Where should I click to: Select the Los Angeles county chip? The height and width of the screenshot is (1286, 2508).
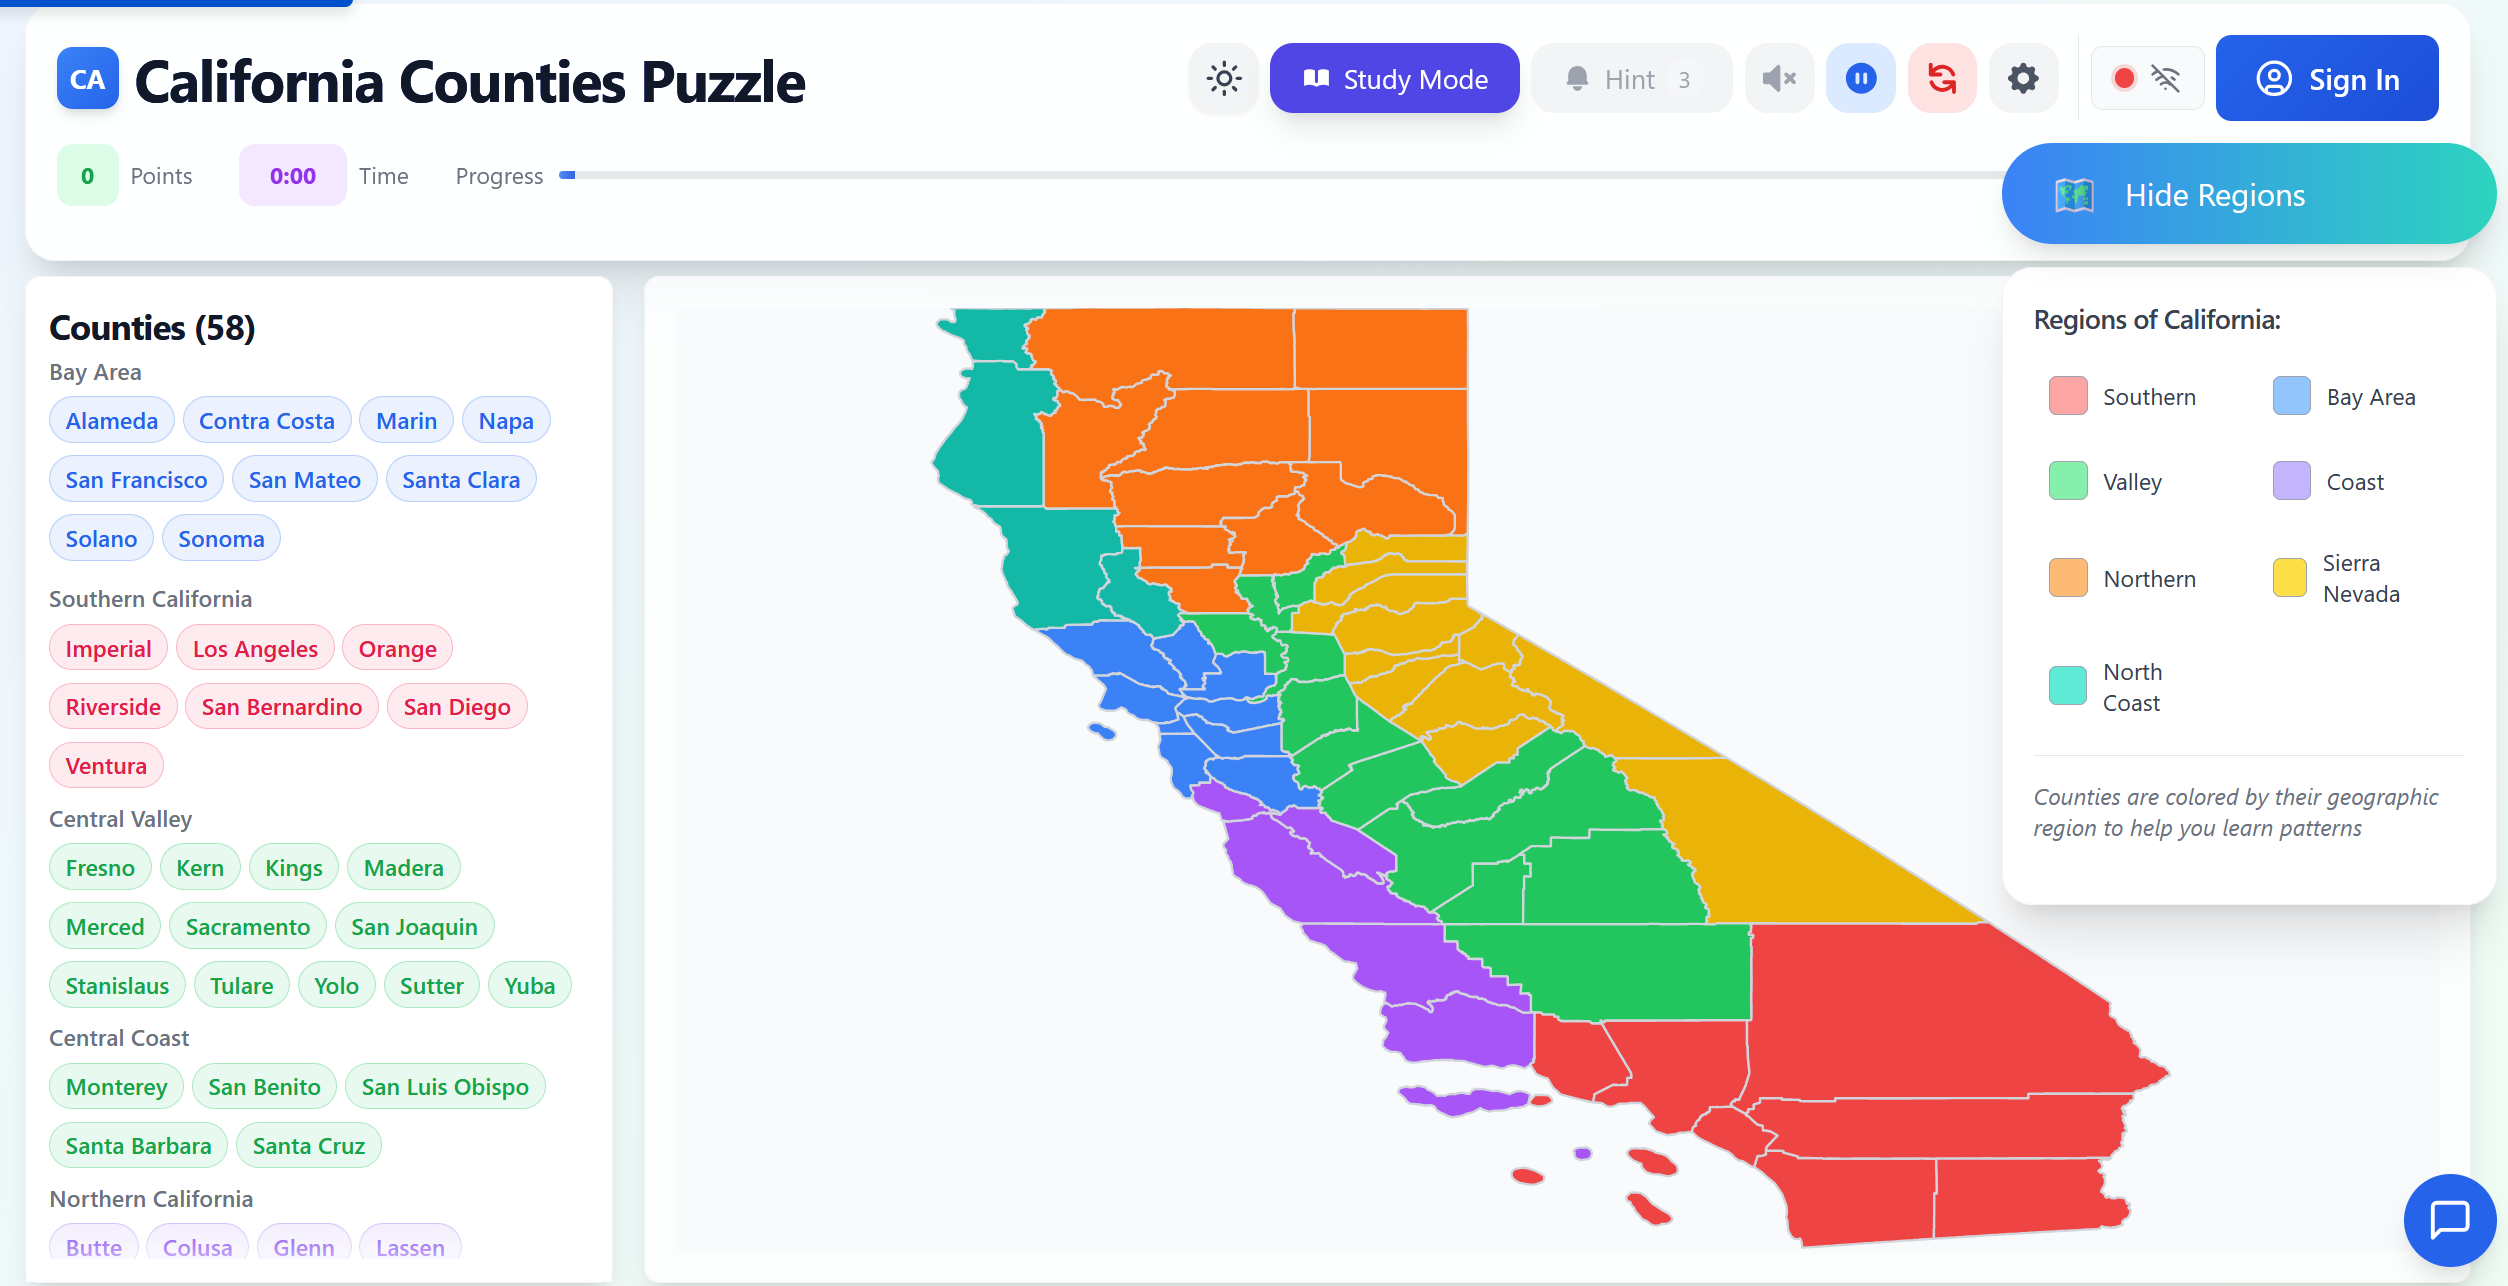255,648
